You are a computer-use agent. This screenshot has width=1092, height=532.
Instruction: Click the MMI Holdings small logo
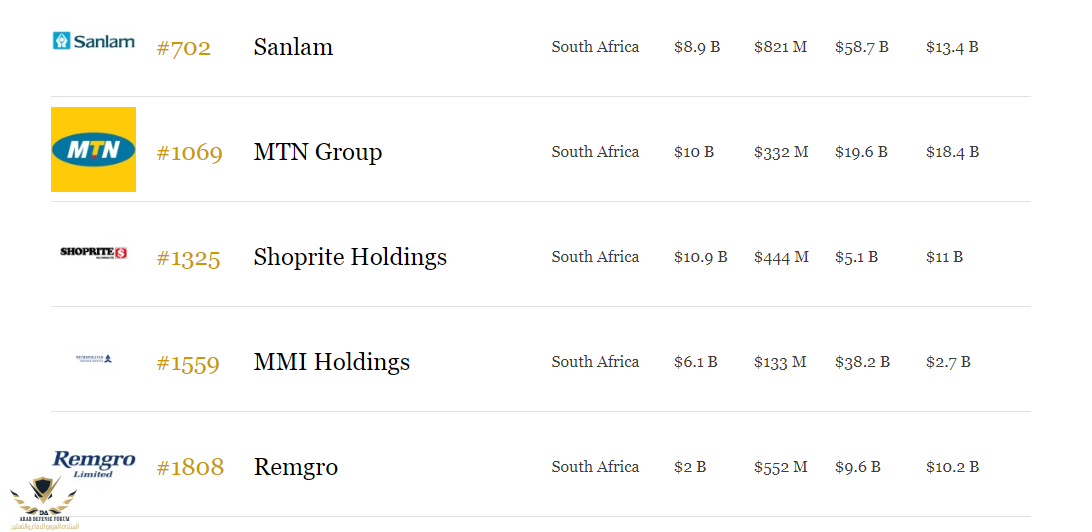point(93,359)
